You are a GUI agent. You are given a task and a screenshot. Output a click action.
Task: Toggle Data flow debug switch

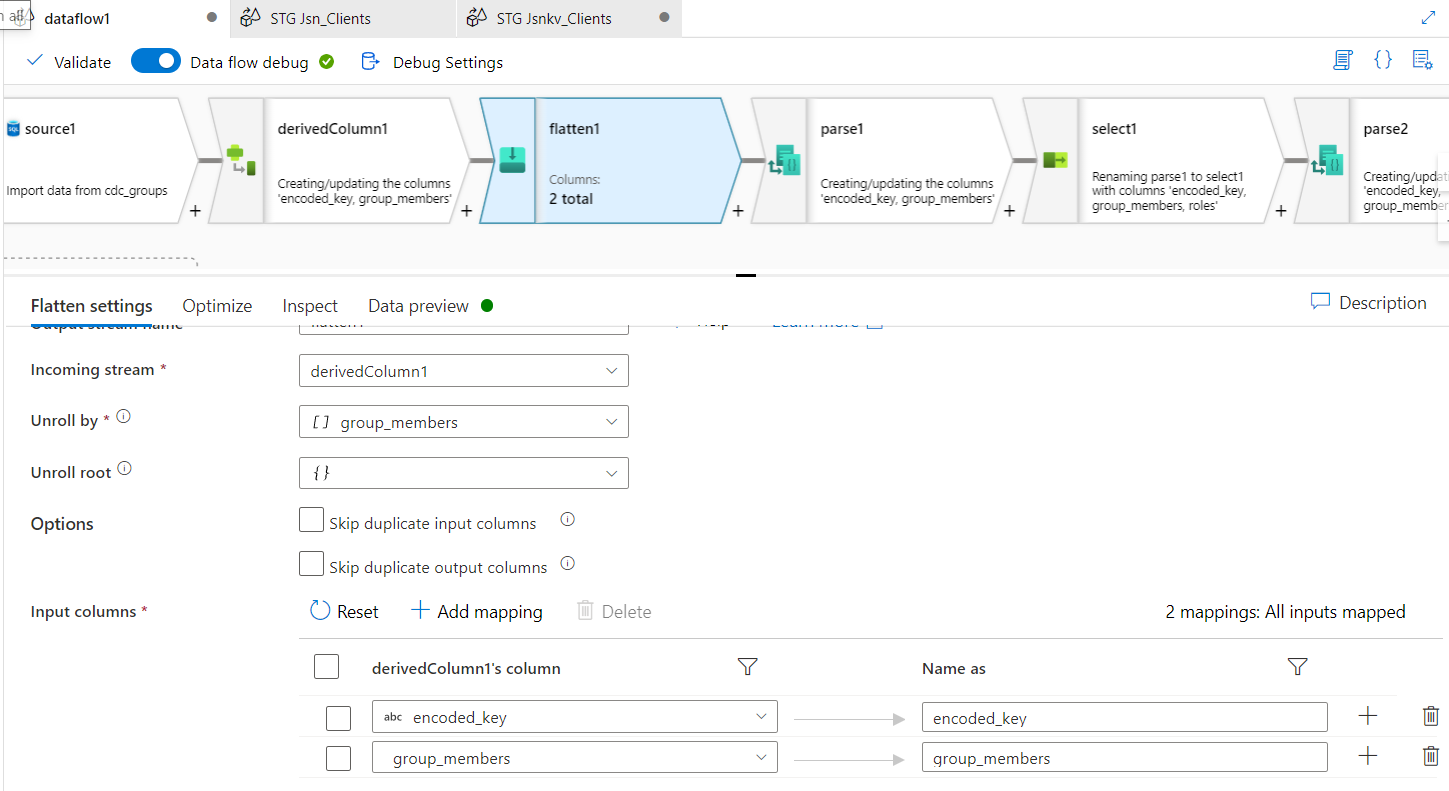pyautogui.click(x=155, y=61)
